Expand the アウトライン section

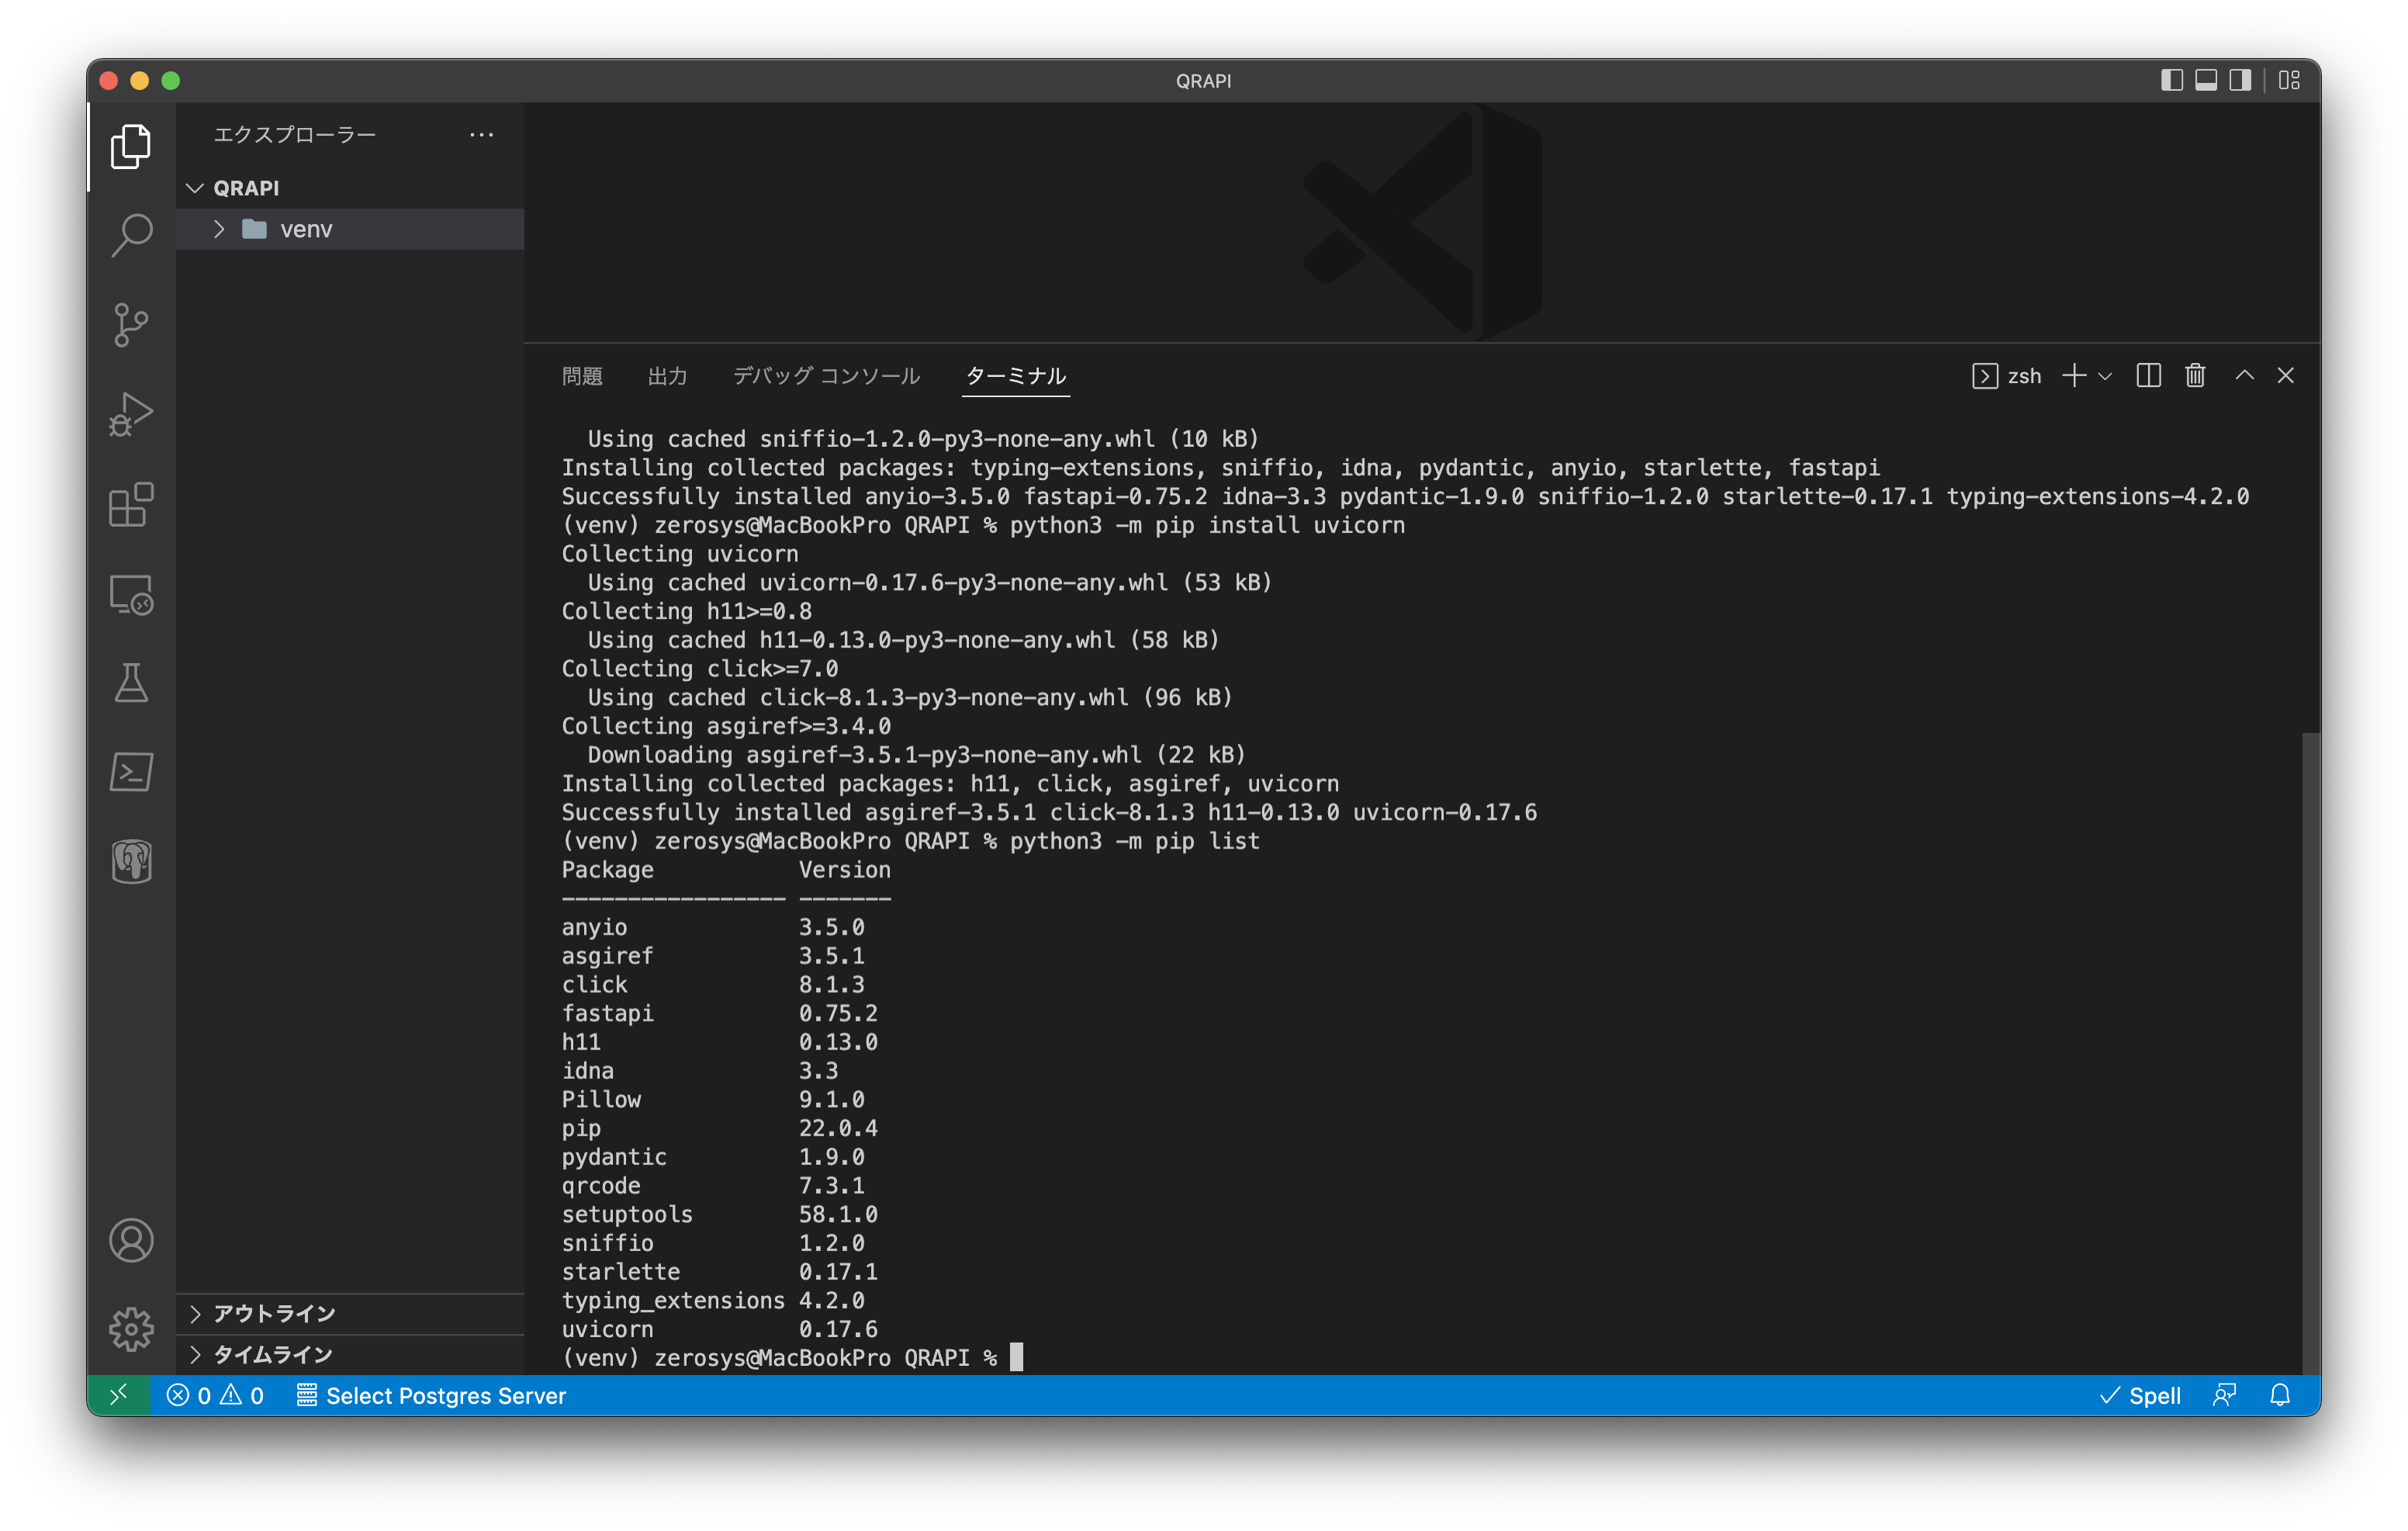350,1313
